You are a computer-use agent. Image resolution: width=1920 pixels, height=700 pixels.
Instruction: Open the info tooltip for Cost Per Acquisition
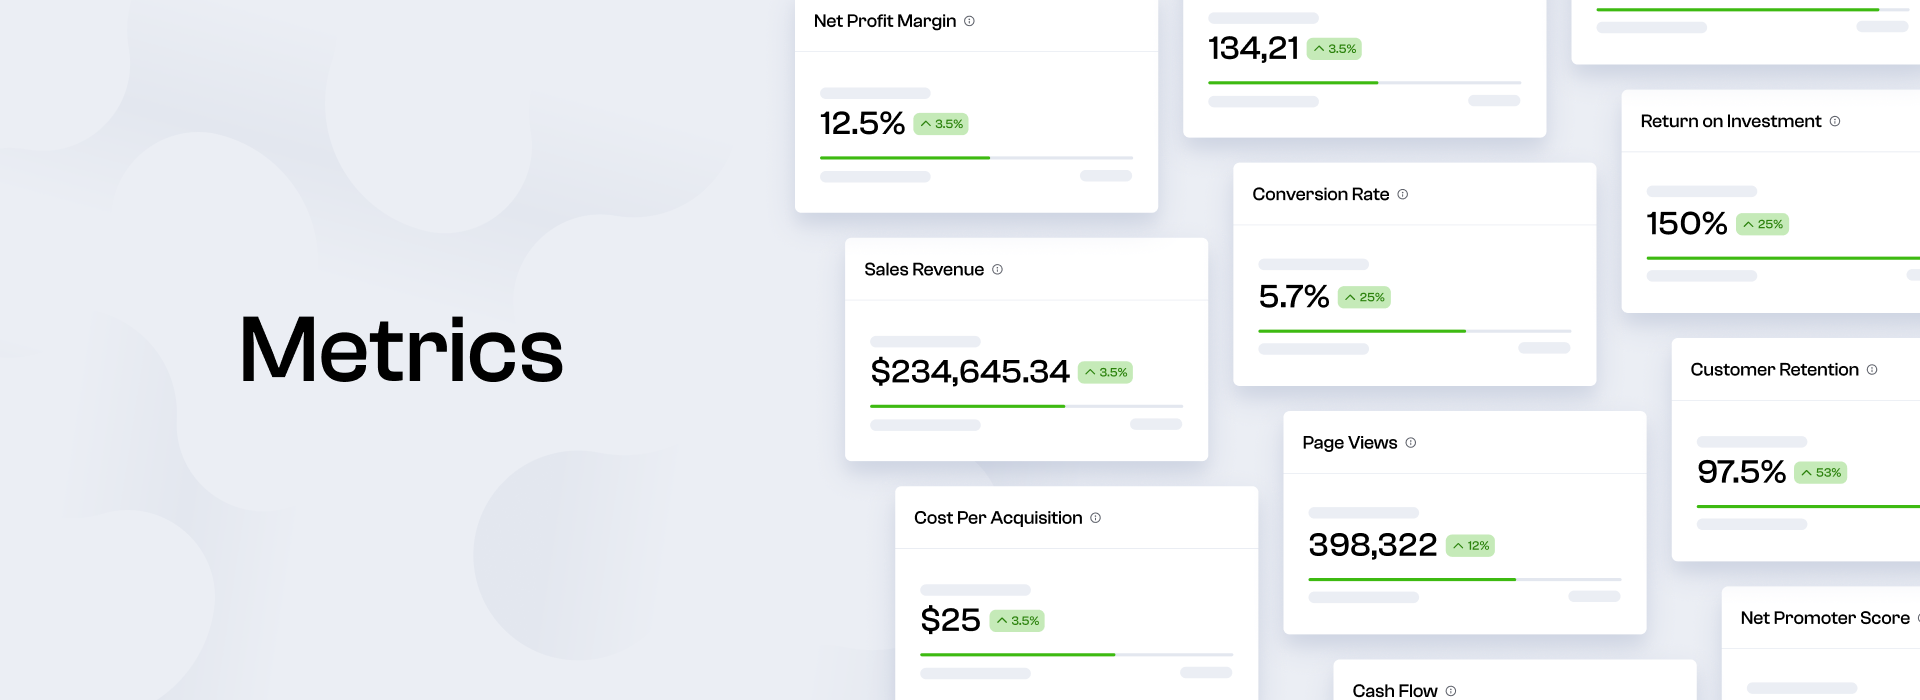(1095, 518)
